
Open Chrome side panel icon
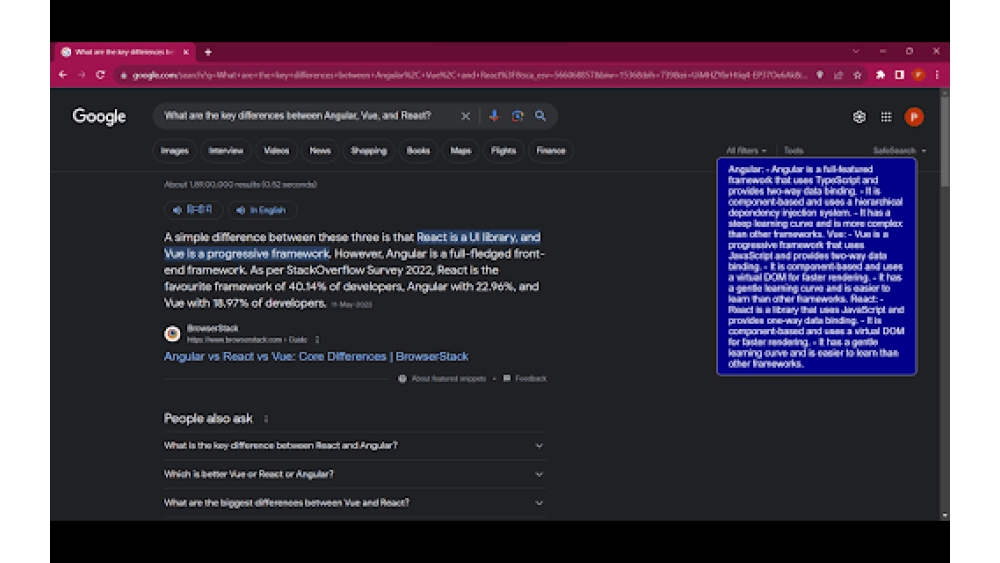coord(899,75)
